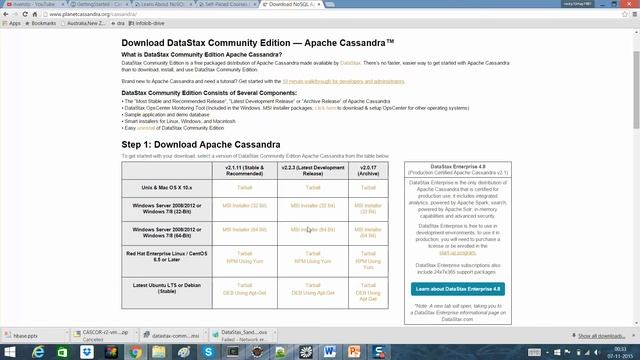Download v2.0.17 MSI Installer (64 Bit)
The height and width of the screenshot is (360, 640).
(368, 233)
